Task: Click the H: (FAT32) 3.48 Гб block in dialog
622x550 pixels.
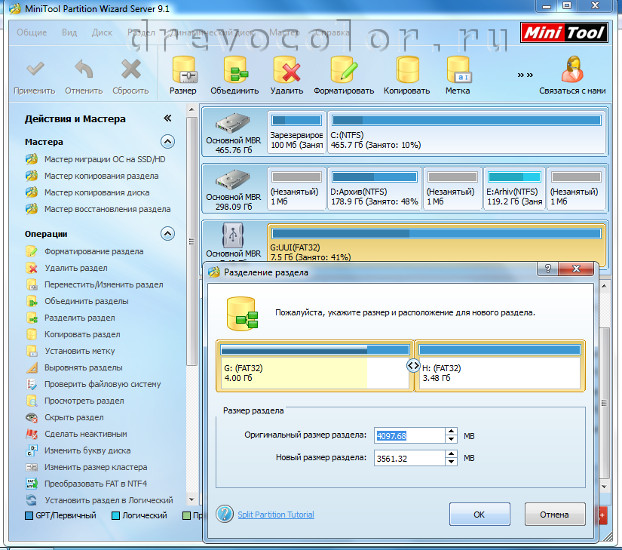Action: coord(500,366)
